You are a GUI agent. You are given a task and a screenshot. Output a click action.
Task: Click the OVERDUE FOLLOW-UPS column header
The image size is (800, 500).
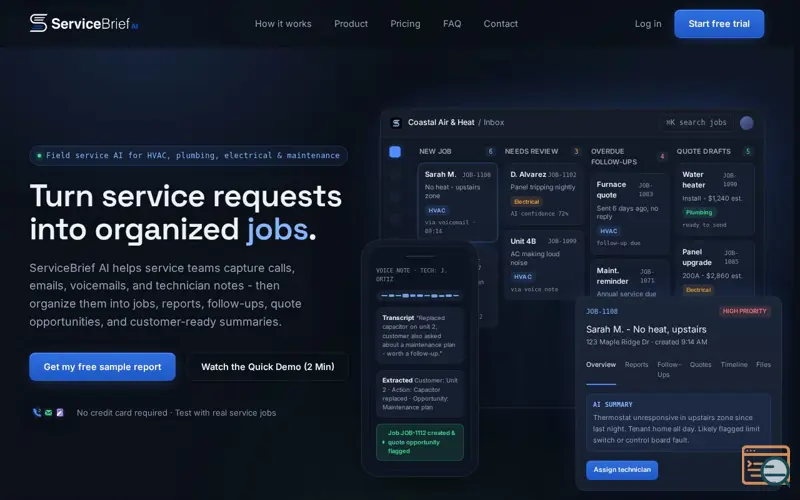point(614,157)
